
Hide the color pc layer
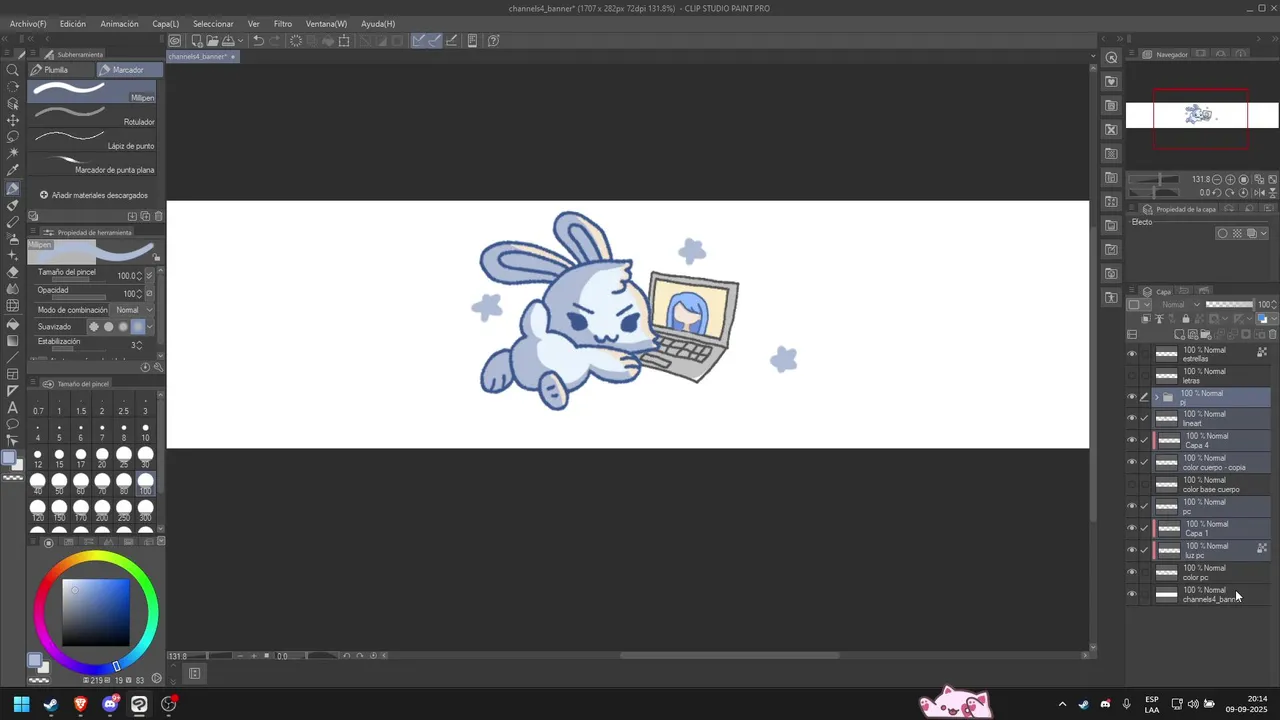[1132, 572]
